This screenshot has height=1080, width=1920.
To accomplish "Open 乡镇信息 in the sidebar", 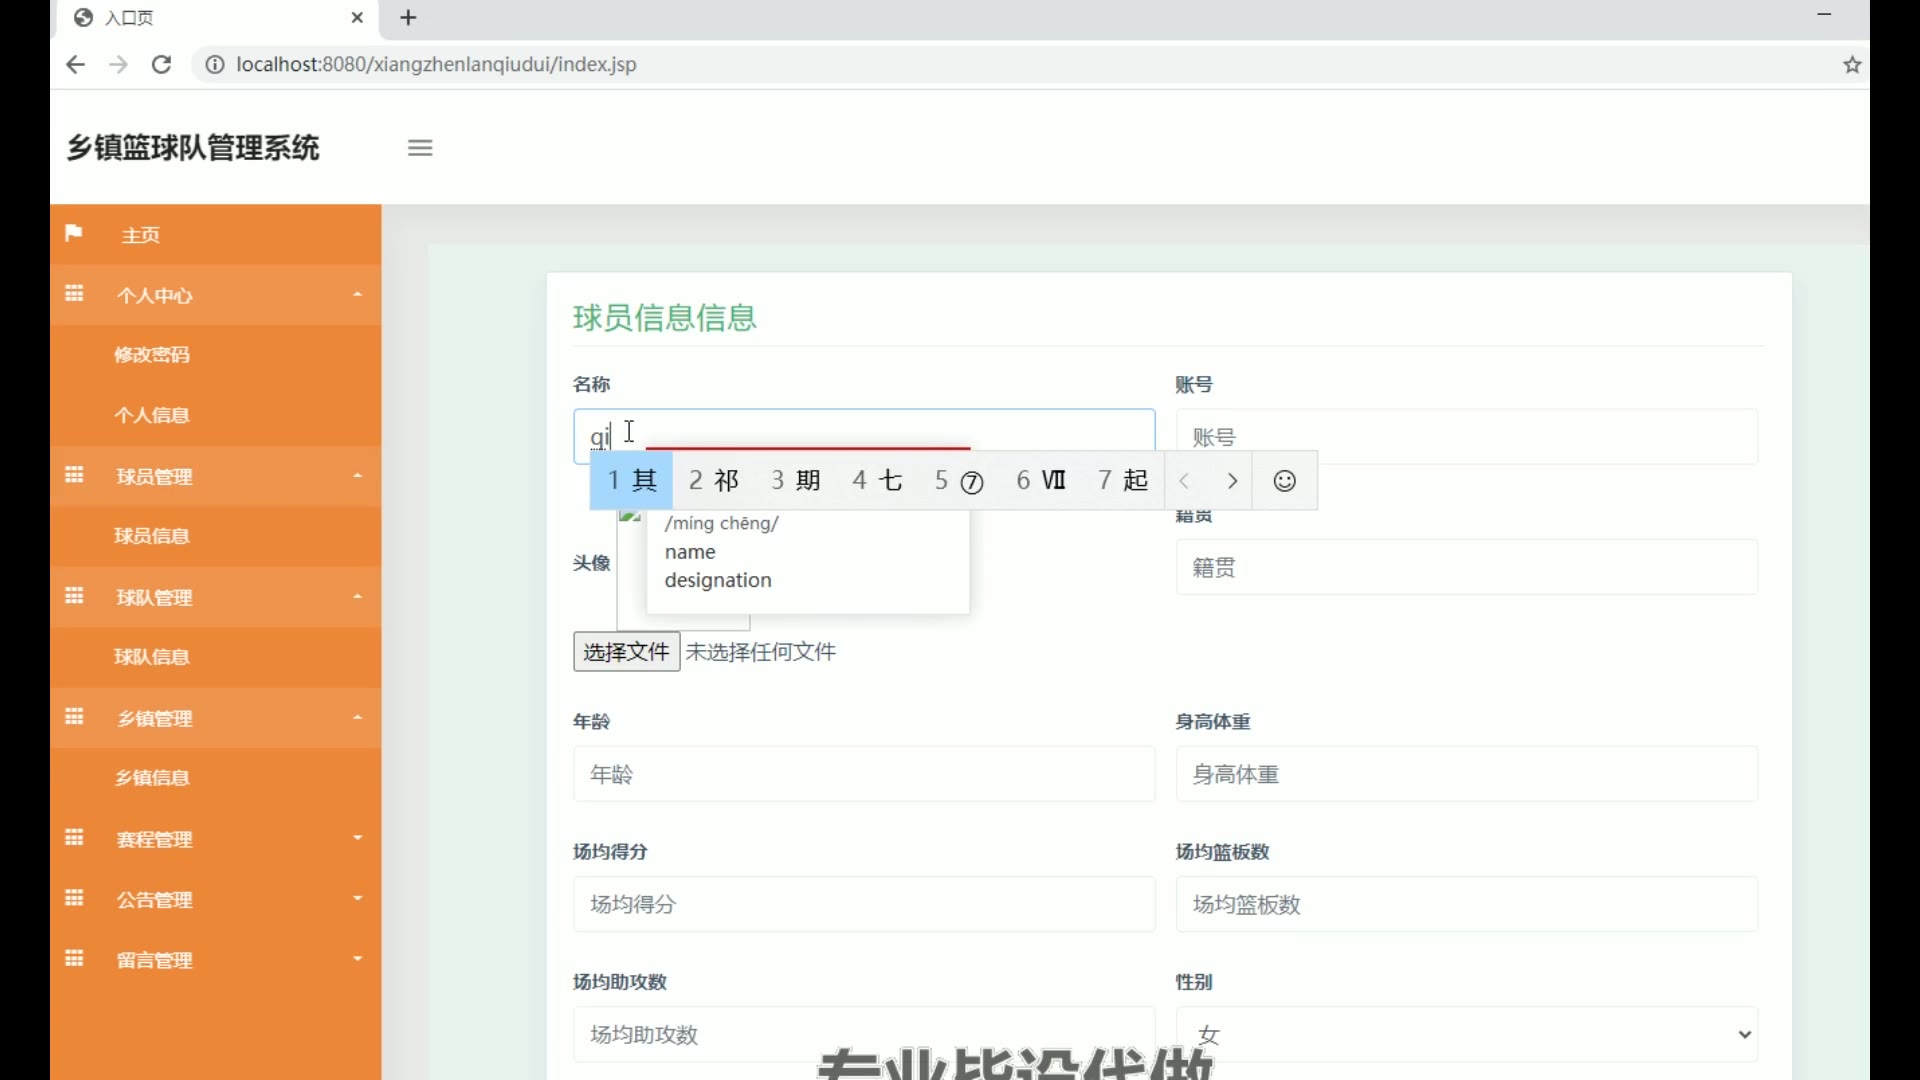I will (152, 778).
